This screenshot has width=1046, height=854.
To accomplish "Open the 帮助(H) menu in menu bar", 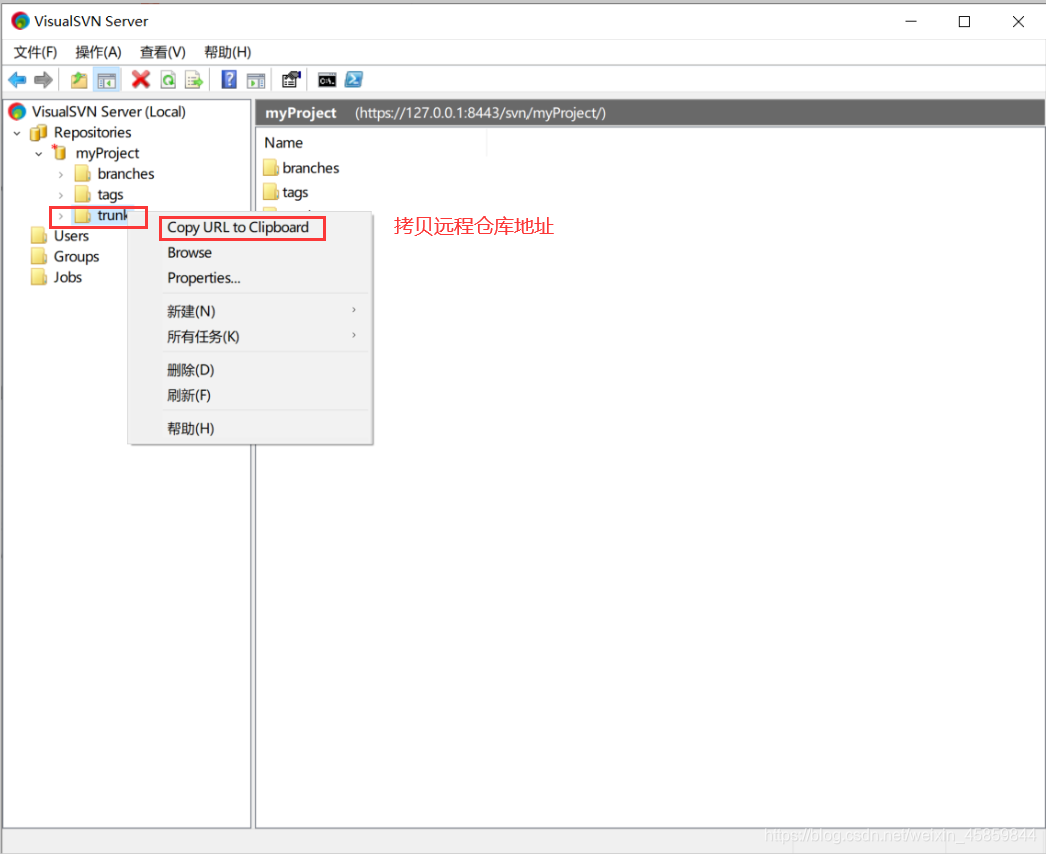I will click(227, 52).
